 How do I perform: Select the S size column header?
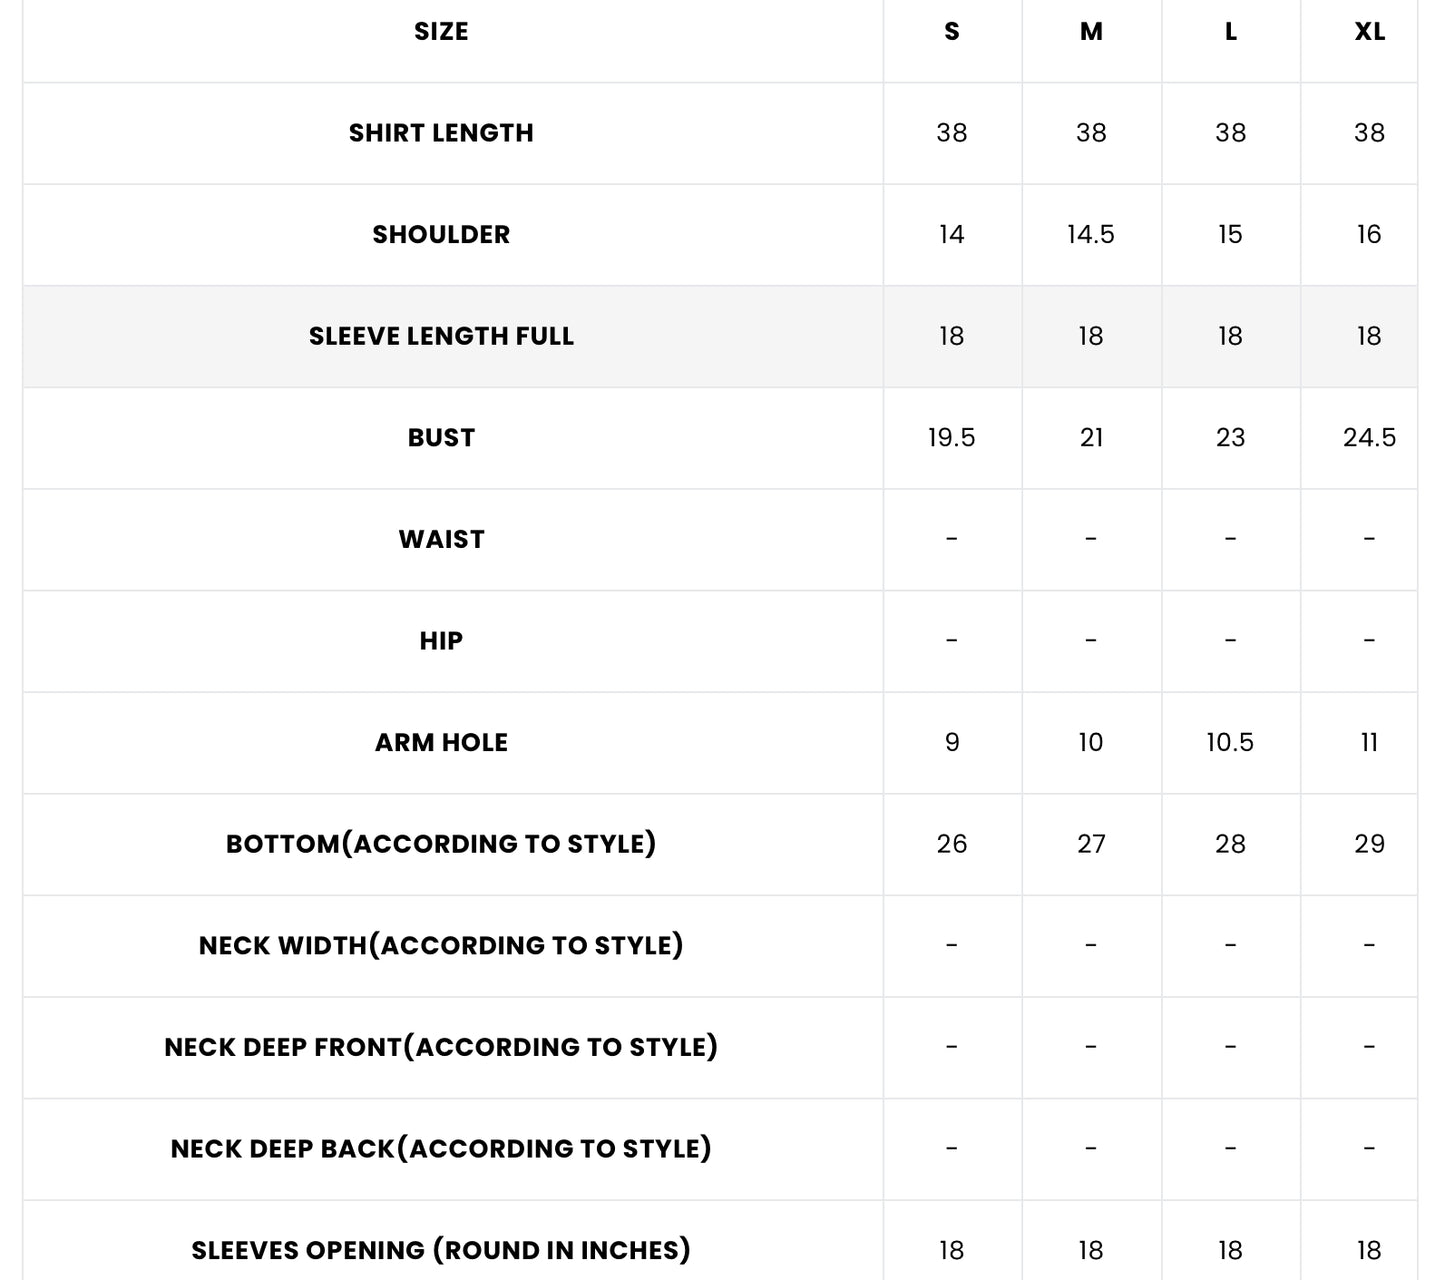point(952,32)
